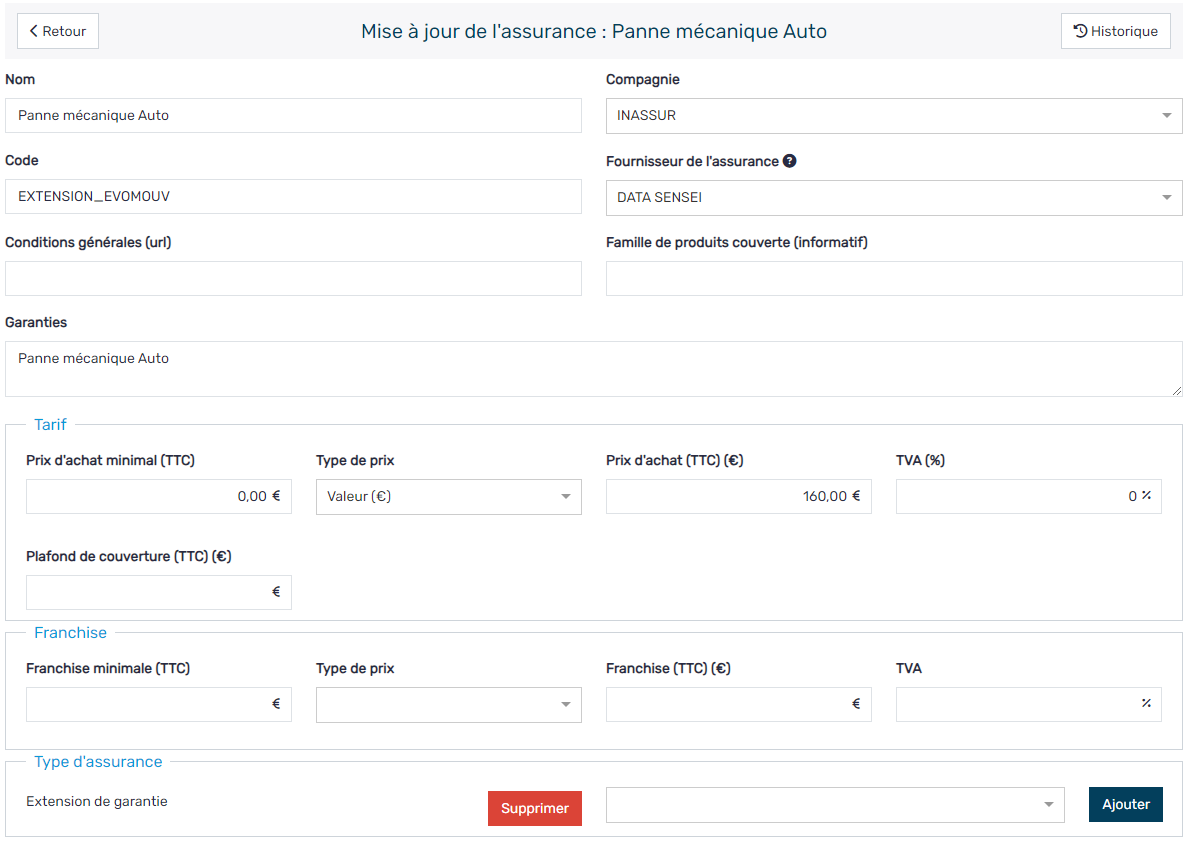Open the insurance type selector next to Ajouter

click(x=834, y=805)
